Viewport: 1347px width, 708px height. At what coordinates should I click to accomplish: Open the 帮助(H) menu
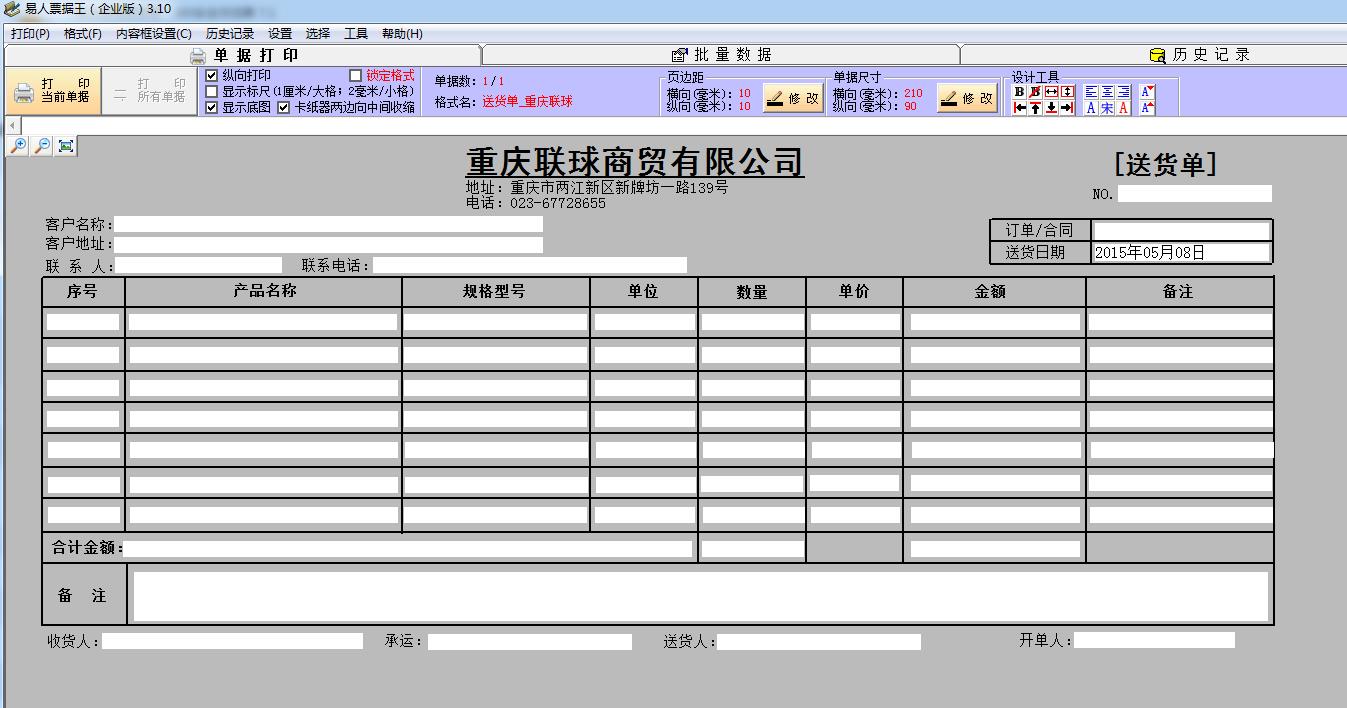pos(402,33)
